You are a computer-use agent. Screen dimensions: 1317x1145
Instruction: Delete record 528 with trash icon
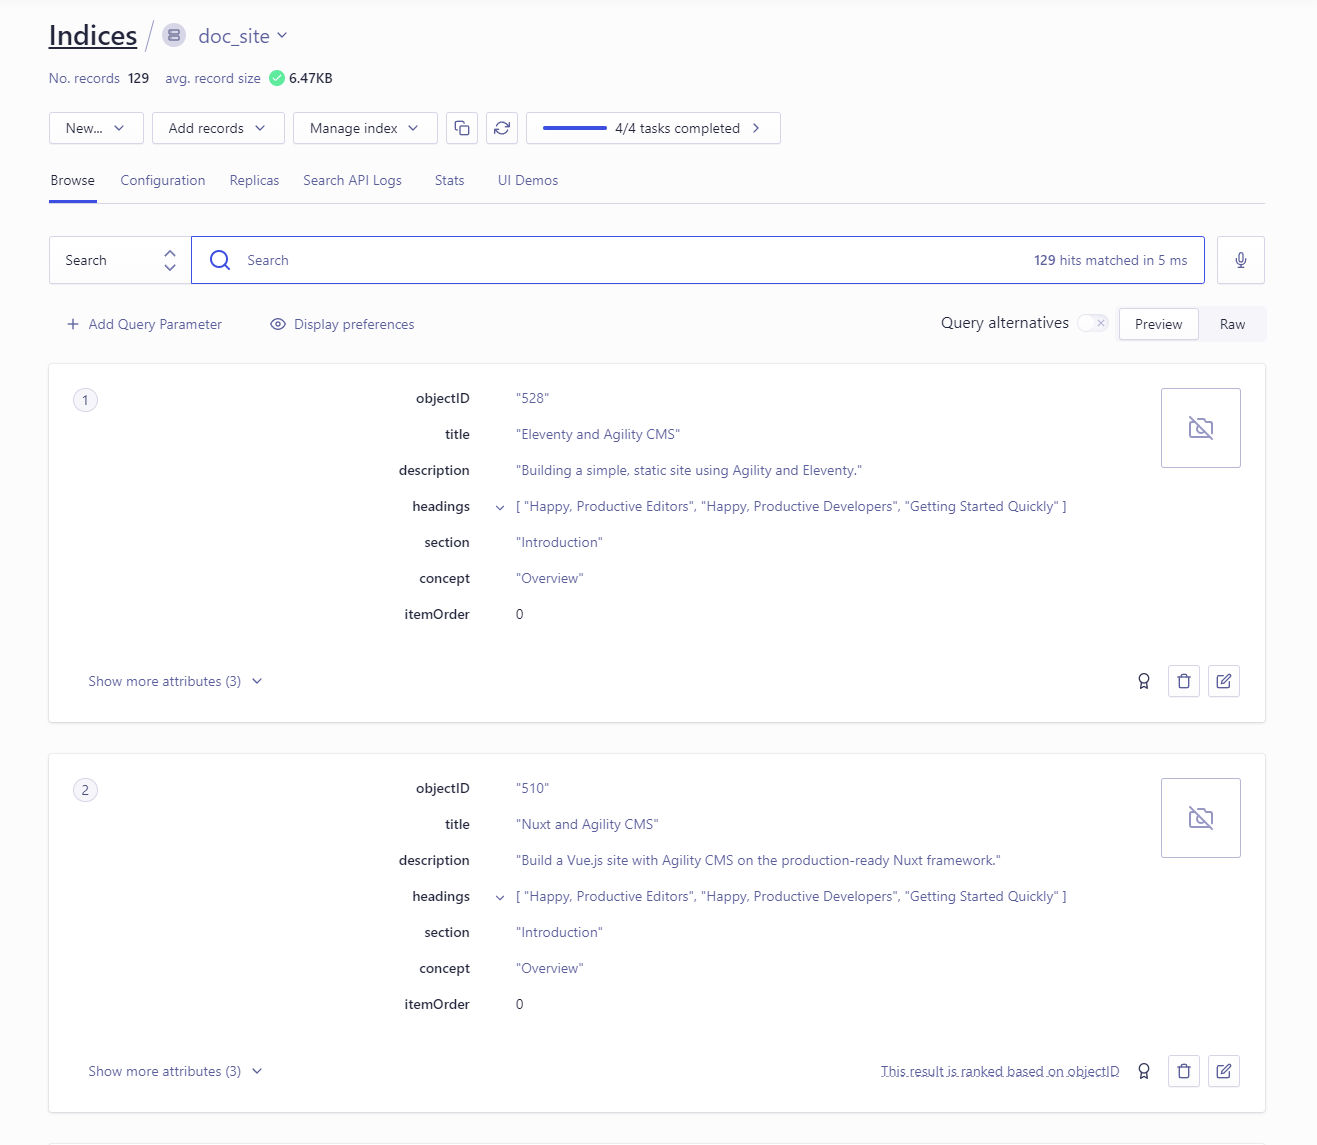pos(1184,681)
